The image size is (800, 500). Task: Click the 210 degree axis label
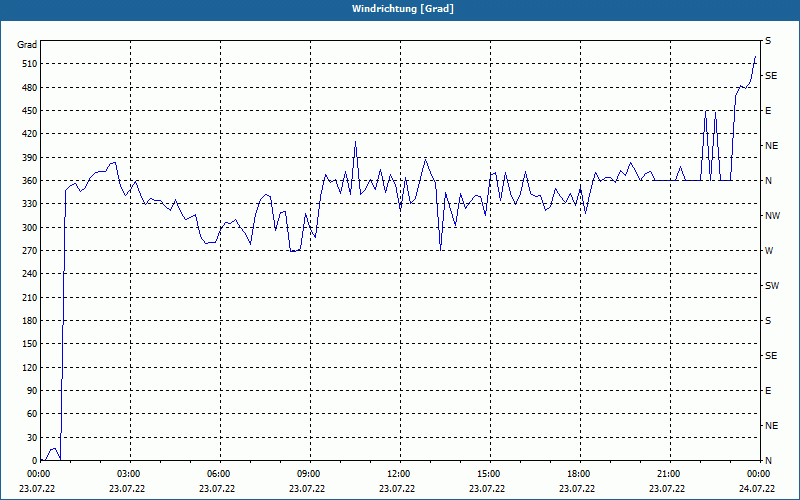tap(29, 297)
